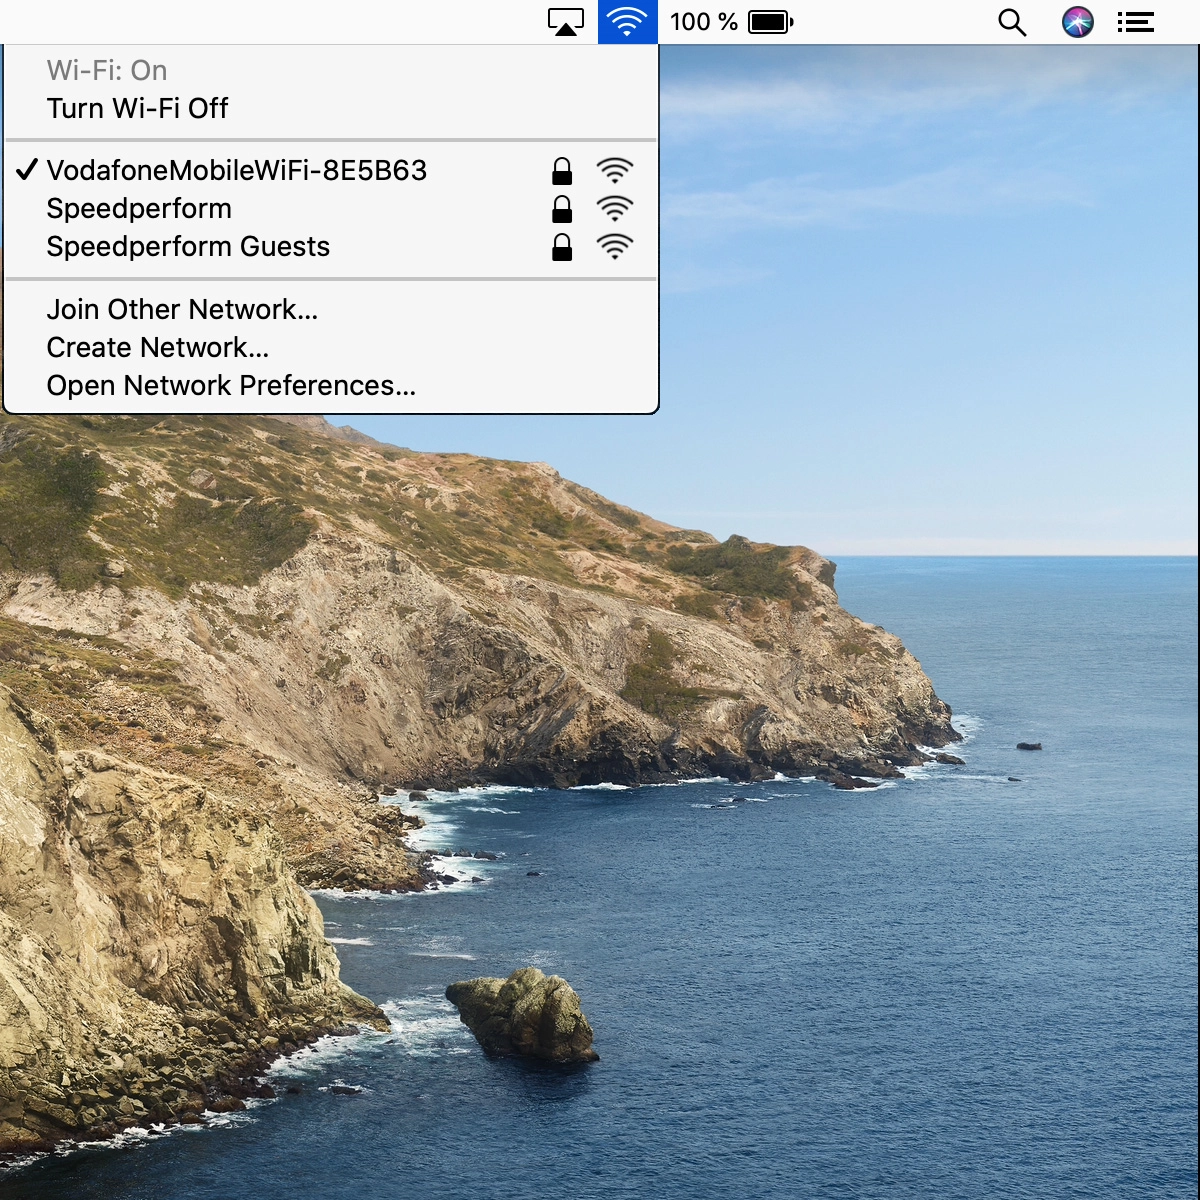Click the 100 % battery percentage text
Viewport: 1200px width, 1200px height.
coord(703,22)
